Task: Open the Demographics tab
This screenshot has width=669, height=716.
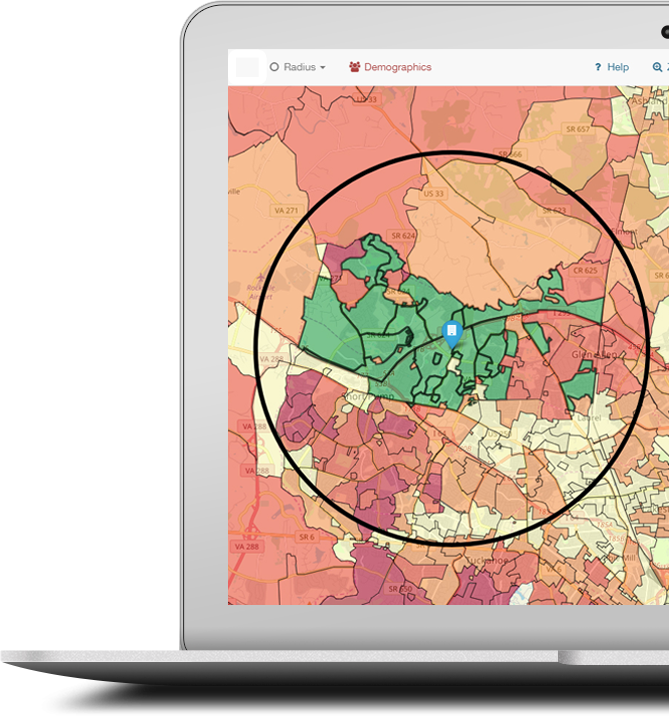Action: point(397,67)
